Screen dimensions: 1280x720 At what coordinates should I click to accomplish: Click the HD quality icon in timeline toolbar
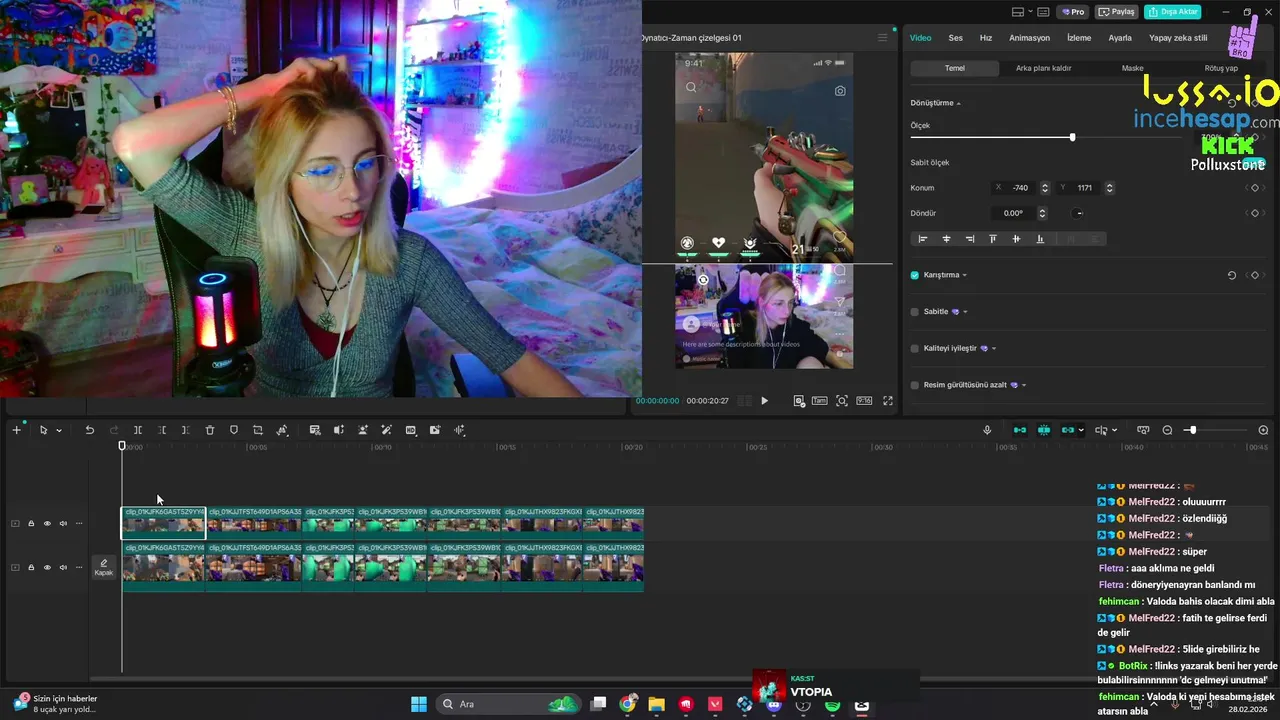point(411,430)
